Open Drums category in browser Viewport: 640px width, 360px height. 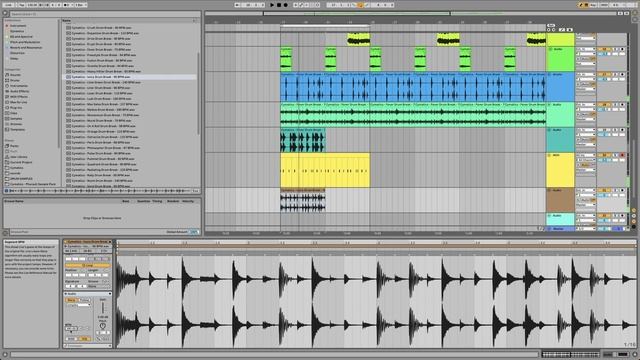[x=15, y=80]
